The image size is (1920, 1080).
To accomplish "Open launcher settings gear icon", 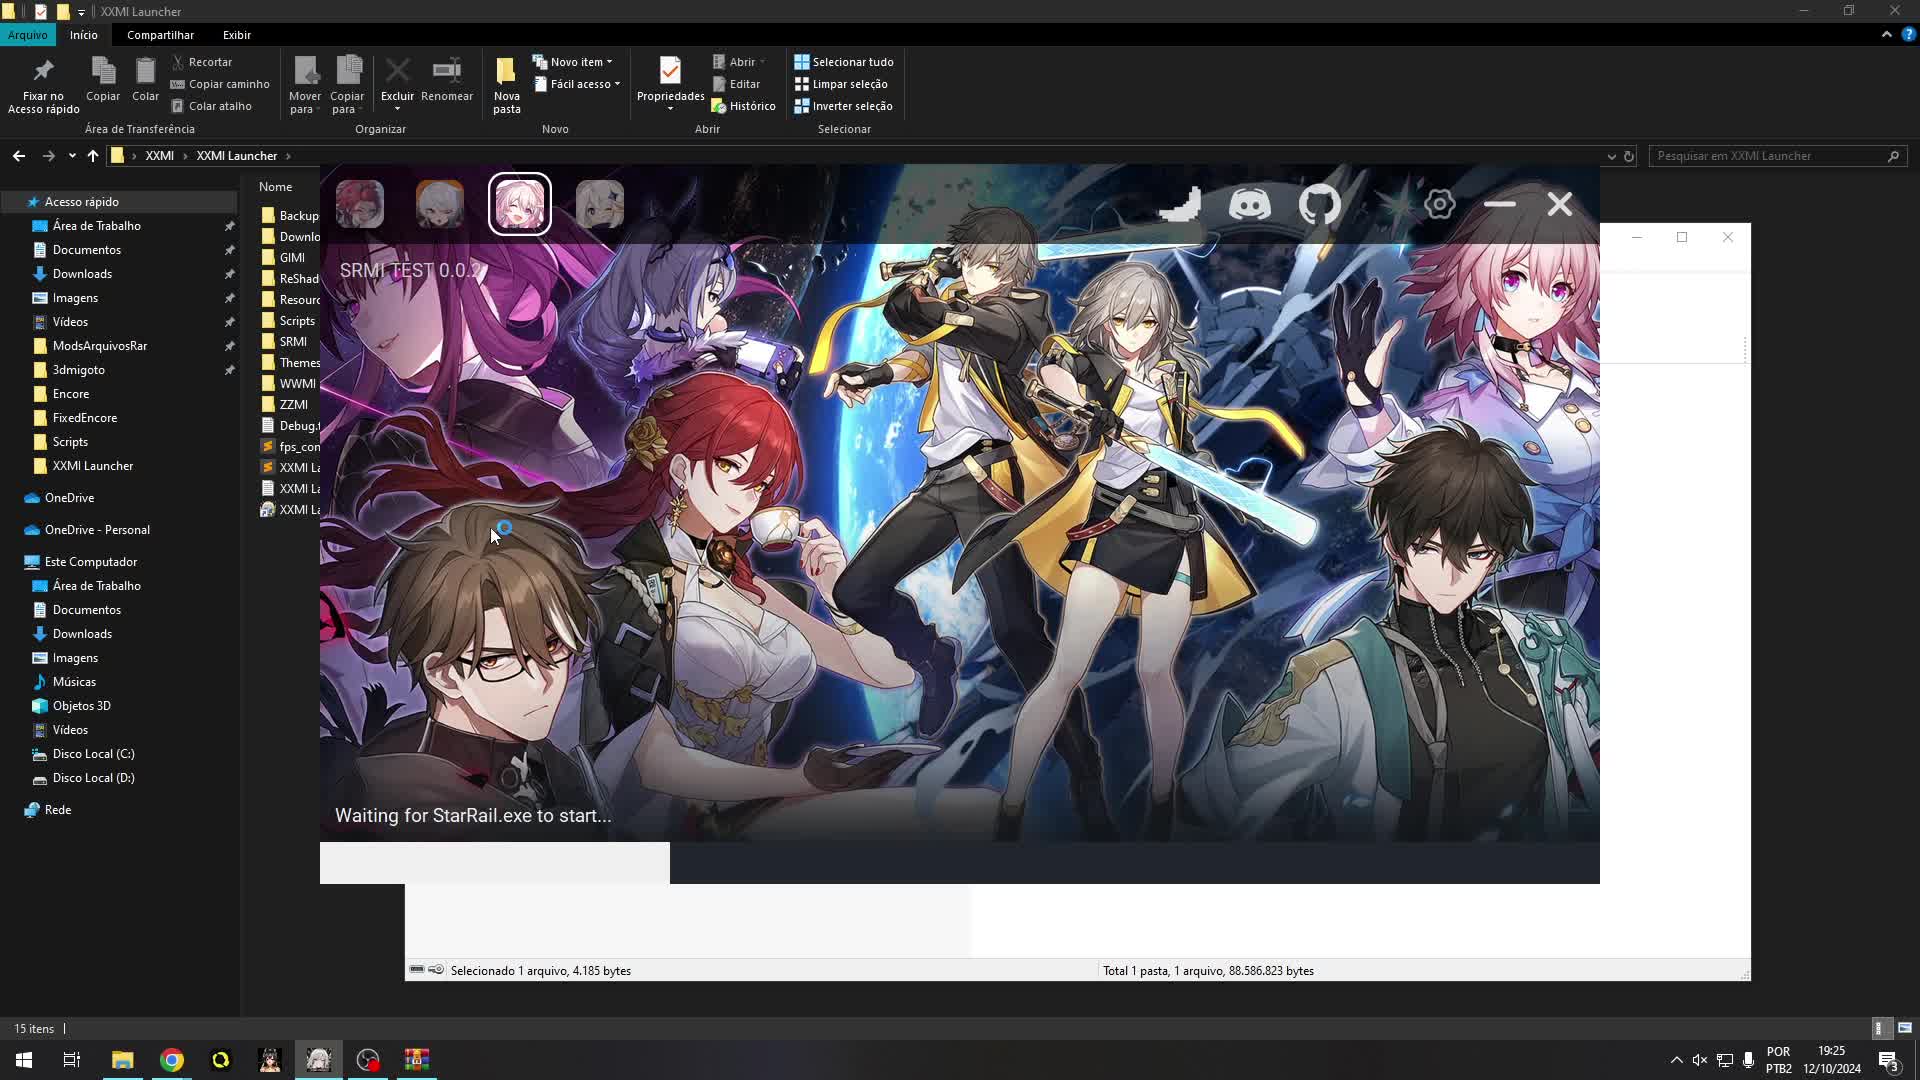I will [1439, 205].
